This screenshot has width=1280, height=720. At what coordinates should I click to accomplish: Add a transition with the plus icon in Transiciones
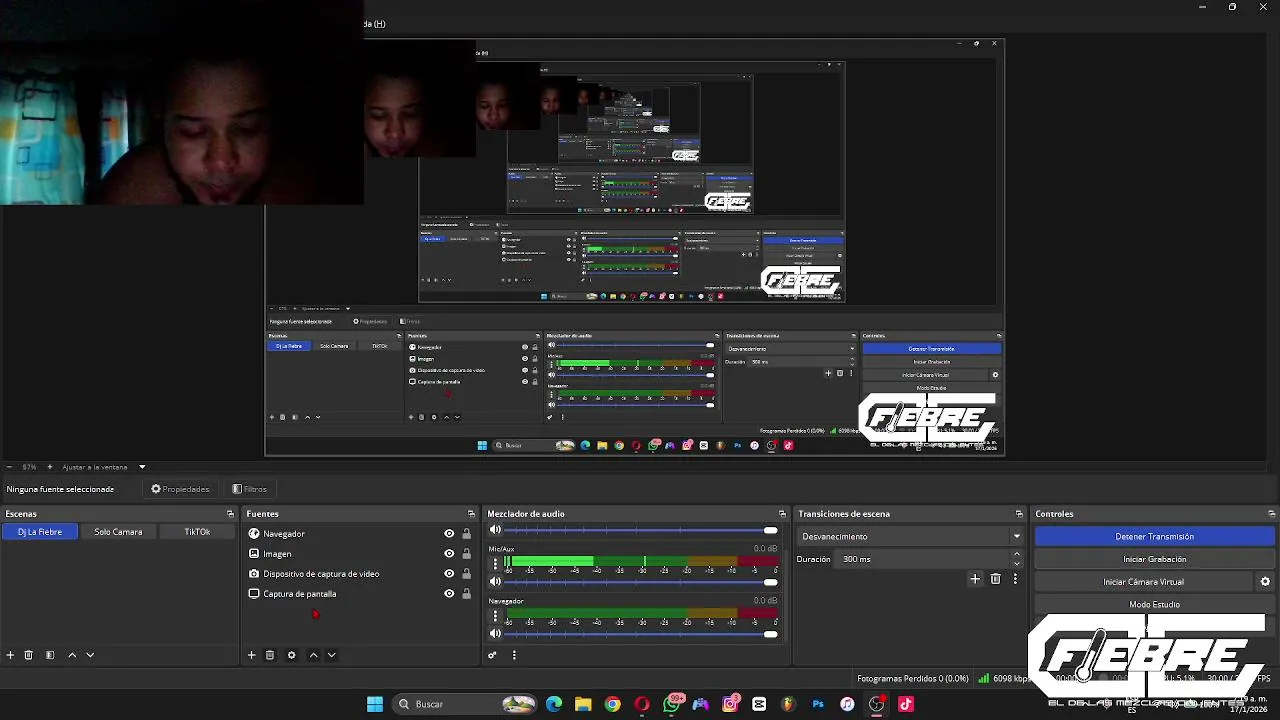975,579
